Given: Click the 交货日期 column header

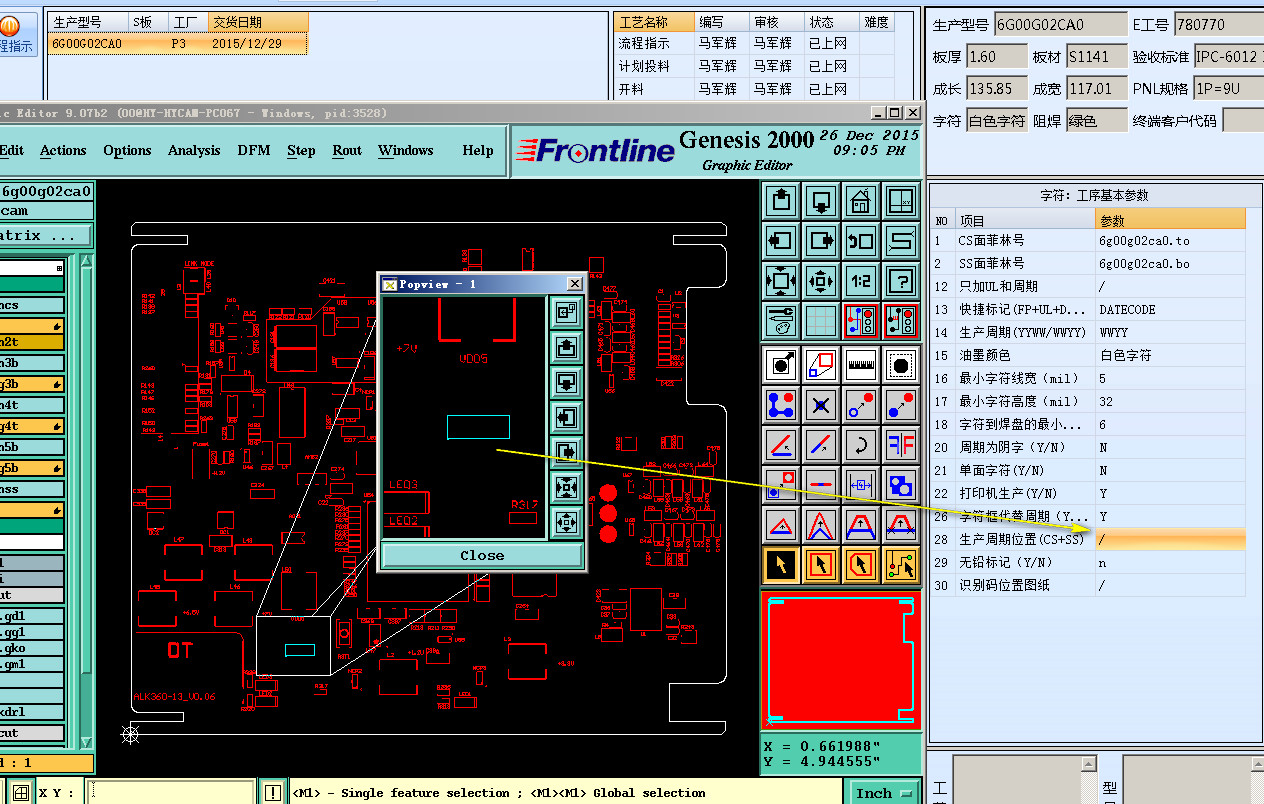Looking at the screenshot, I should 257,22.
